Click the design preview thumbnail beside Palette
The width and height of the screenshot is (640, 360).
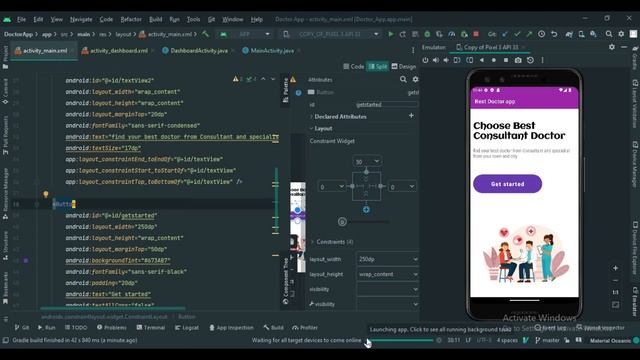point(298,227)
